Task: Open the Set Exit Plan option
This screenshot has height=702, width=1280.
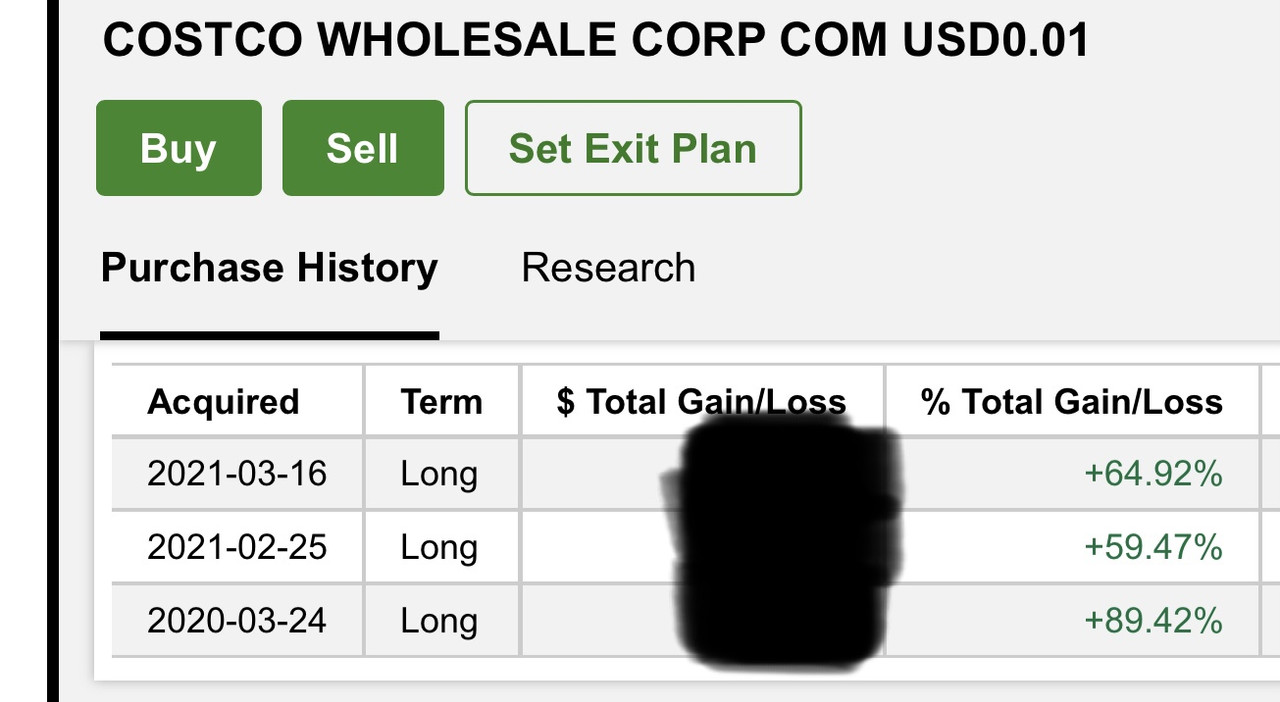Action: point(632,148)
